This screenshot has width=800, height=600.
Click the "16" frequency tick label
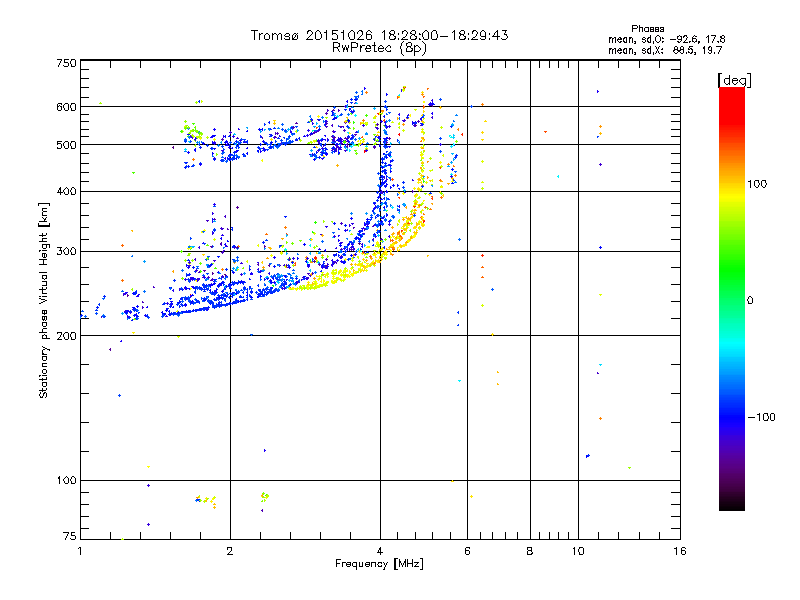(x=680, y=551)
